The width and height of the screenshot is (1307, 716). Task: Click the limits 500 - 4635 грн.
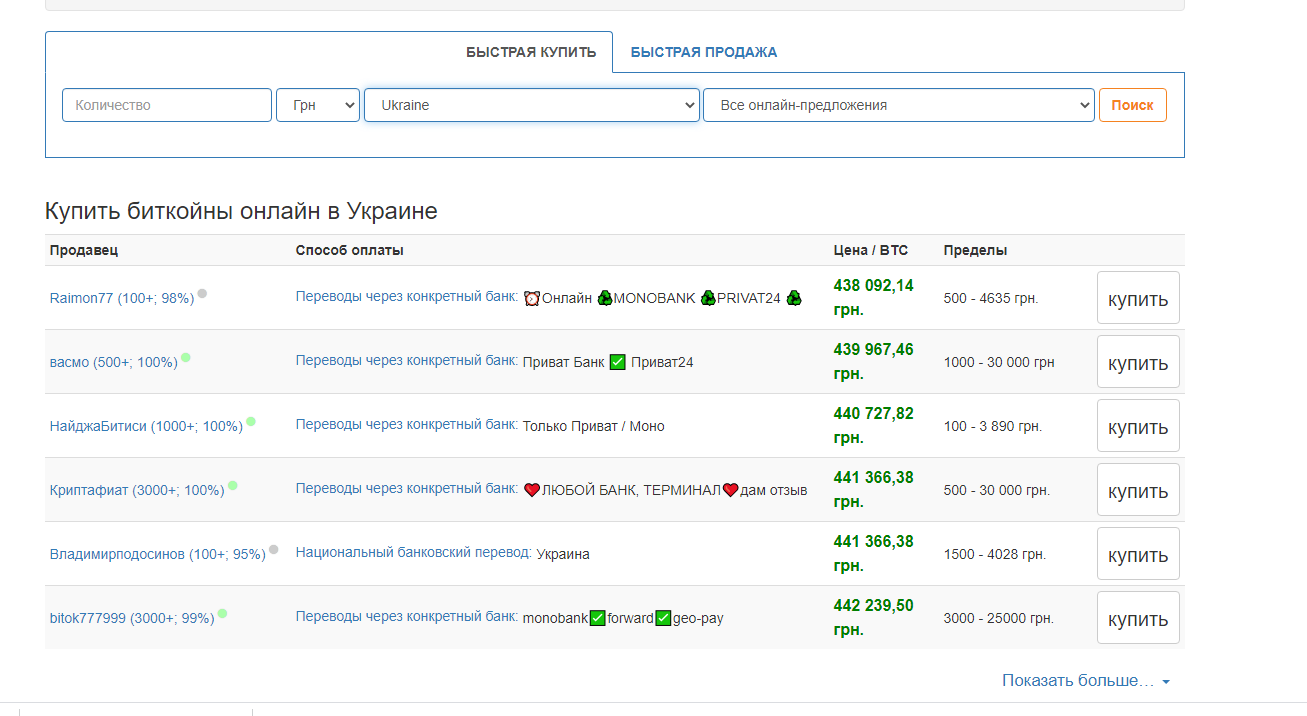(x=991, y=298)
